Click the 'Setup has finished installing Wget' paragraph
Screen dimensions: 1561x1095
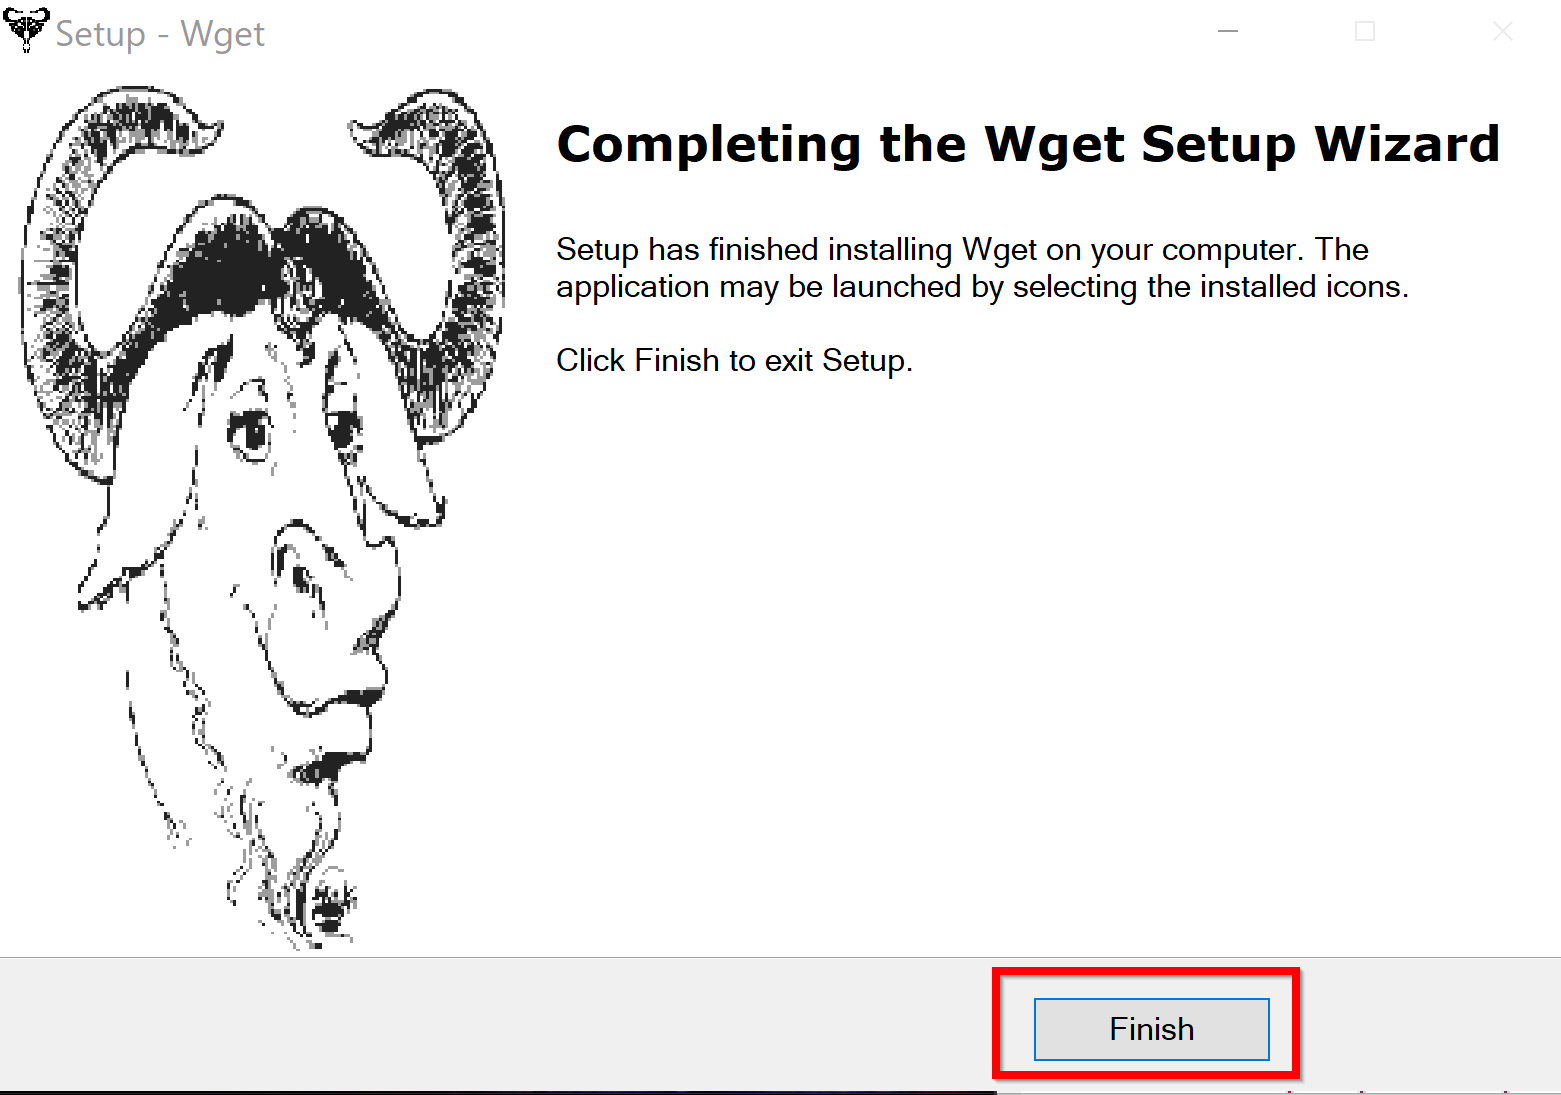click(x=982, y=268)
